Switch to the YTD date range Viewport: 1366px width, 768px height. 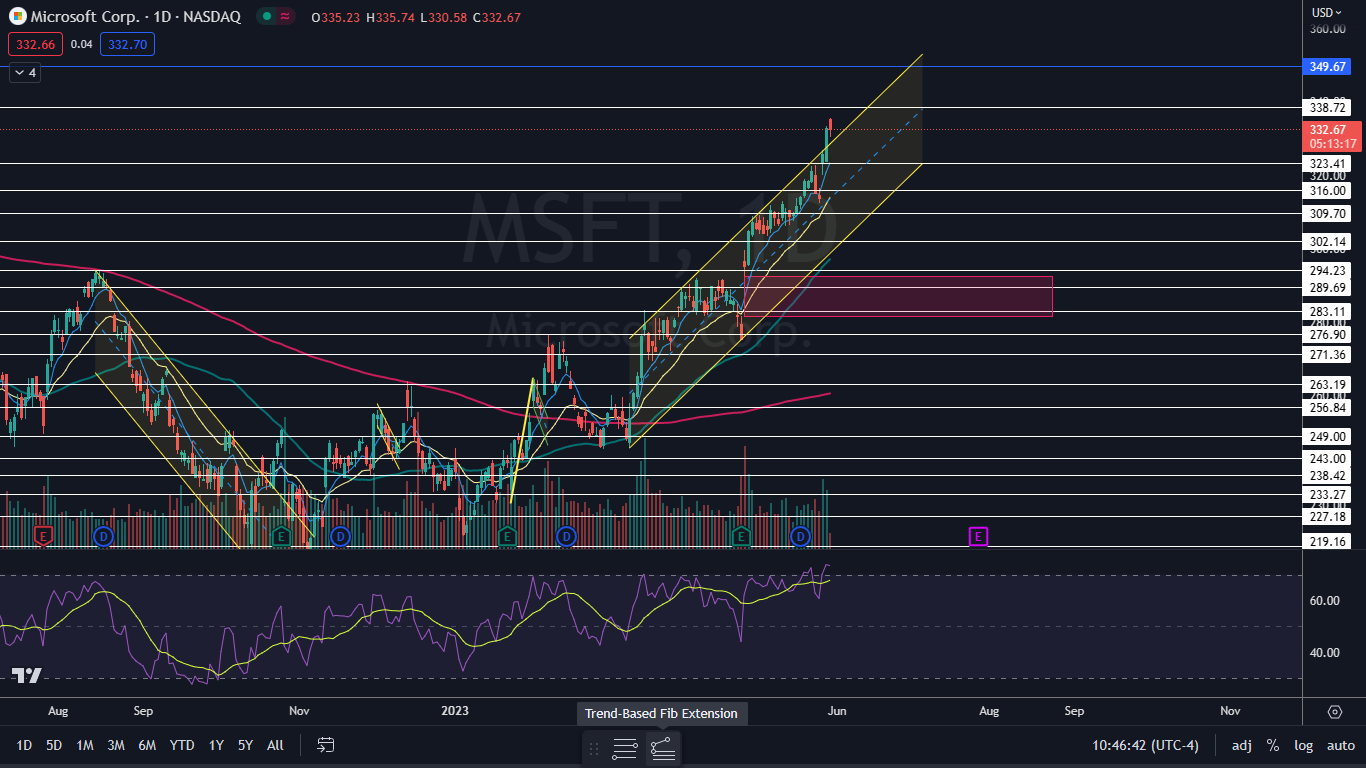click(182, 745)
